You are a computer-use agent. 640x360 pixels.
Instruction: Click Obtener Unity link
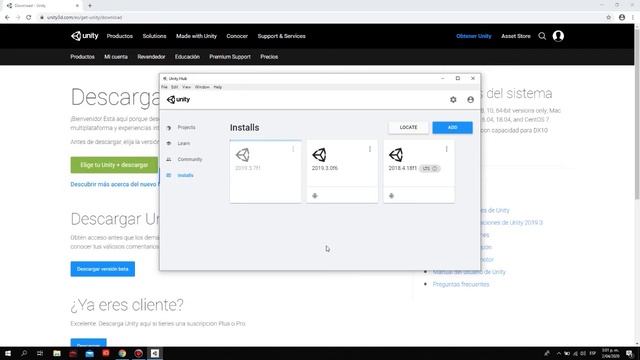(x=473, y=36)
